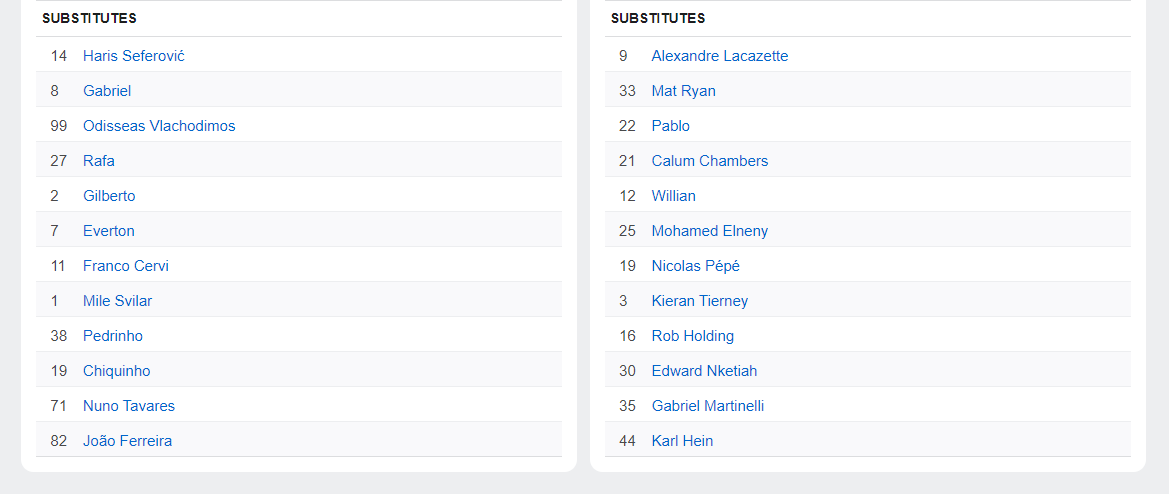The width and height of the screenshot is (1169, 494).
Task: Open Mat Ryan player profile
Action: [x=684, y=91]
